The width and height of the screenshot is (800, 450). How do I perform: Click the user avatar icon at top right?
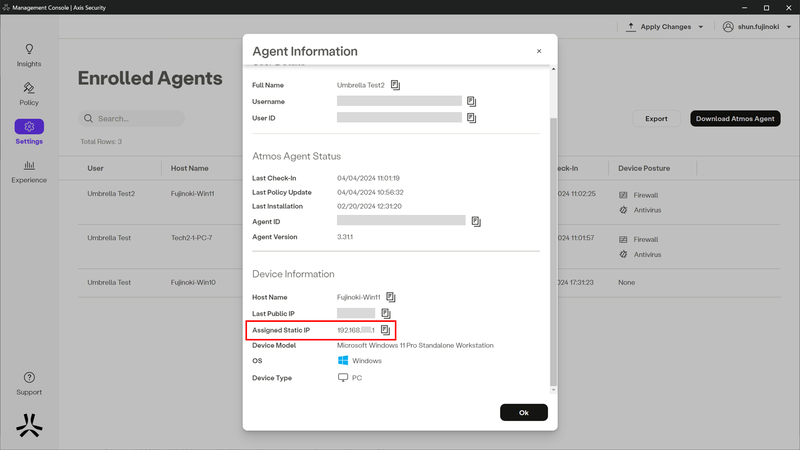tap(728, 27)
